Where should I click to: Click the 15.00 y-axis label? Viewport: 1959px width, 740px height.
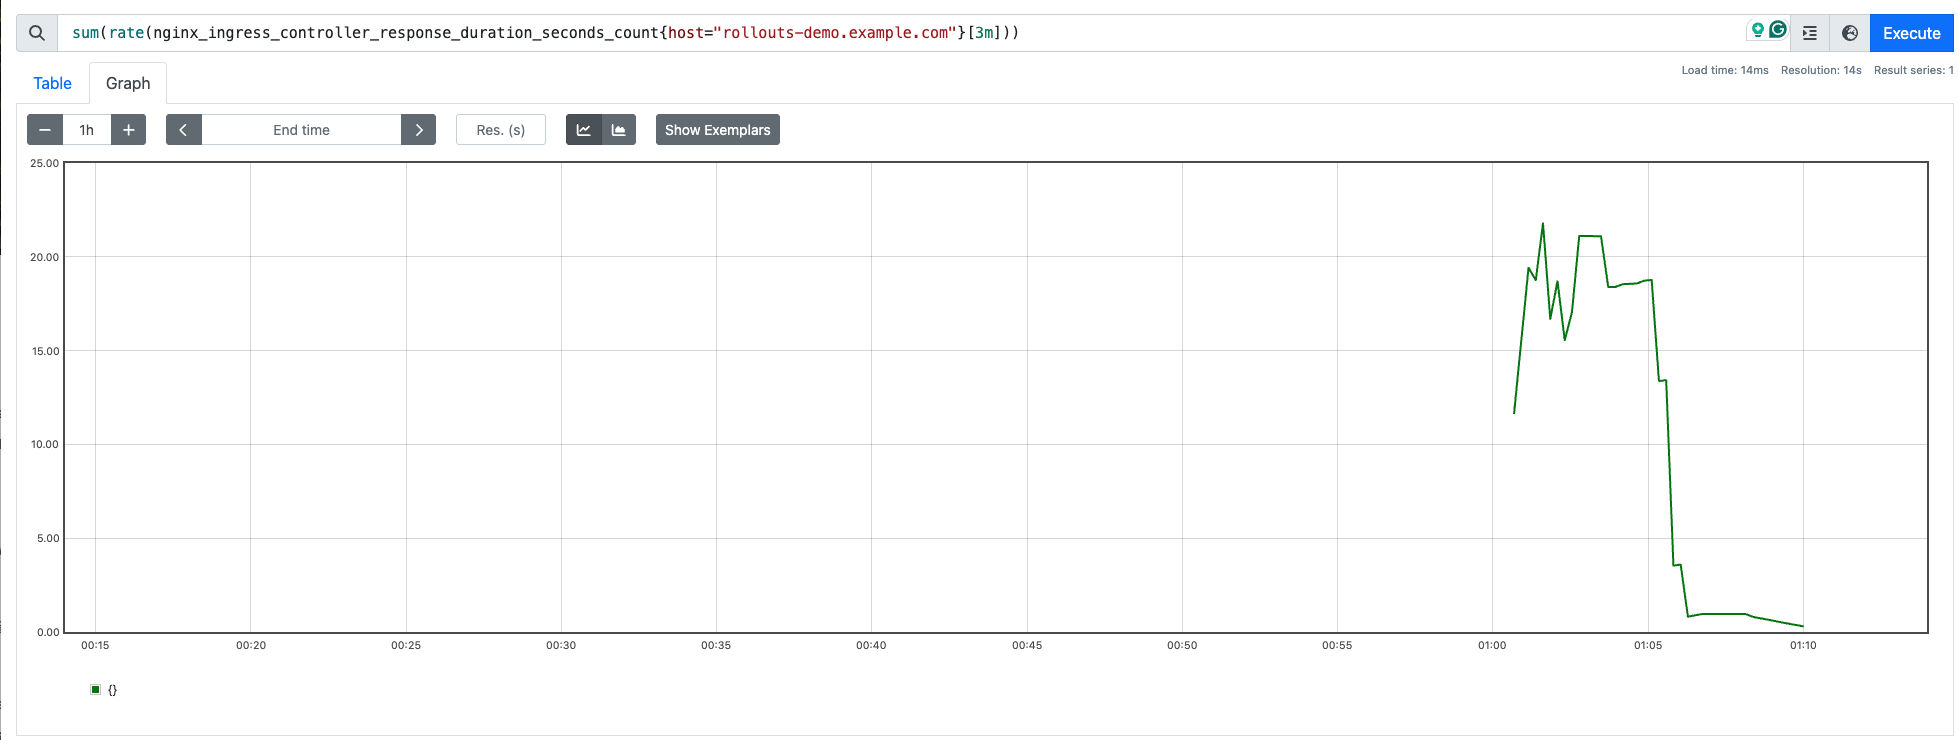point(44,351)
